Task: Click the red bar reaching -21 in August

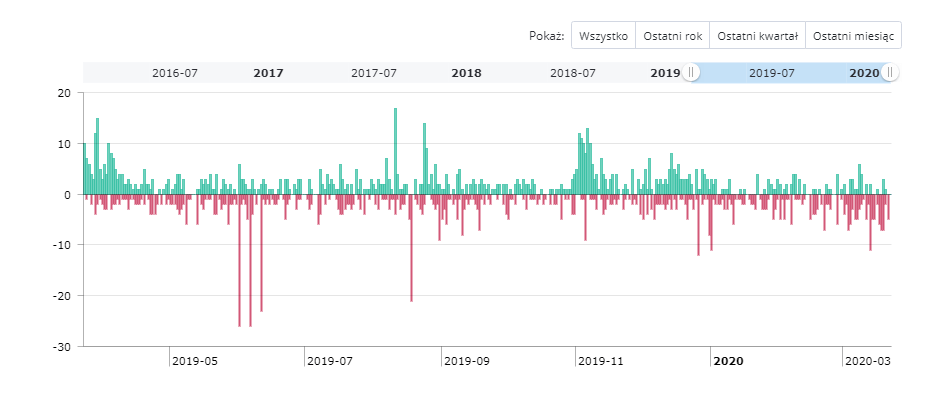Action: coord(411,248)
